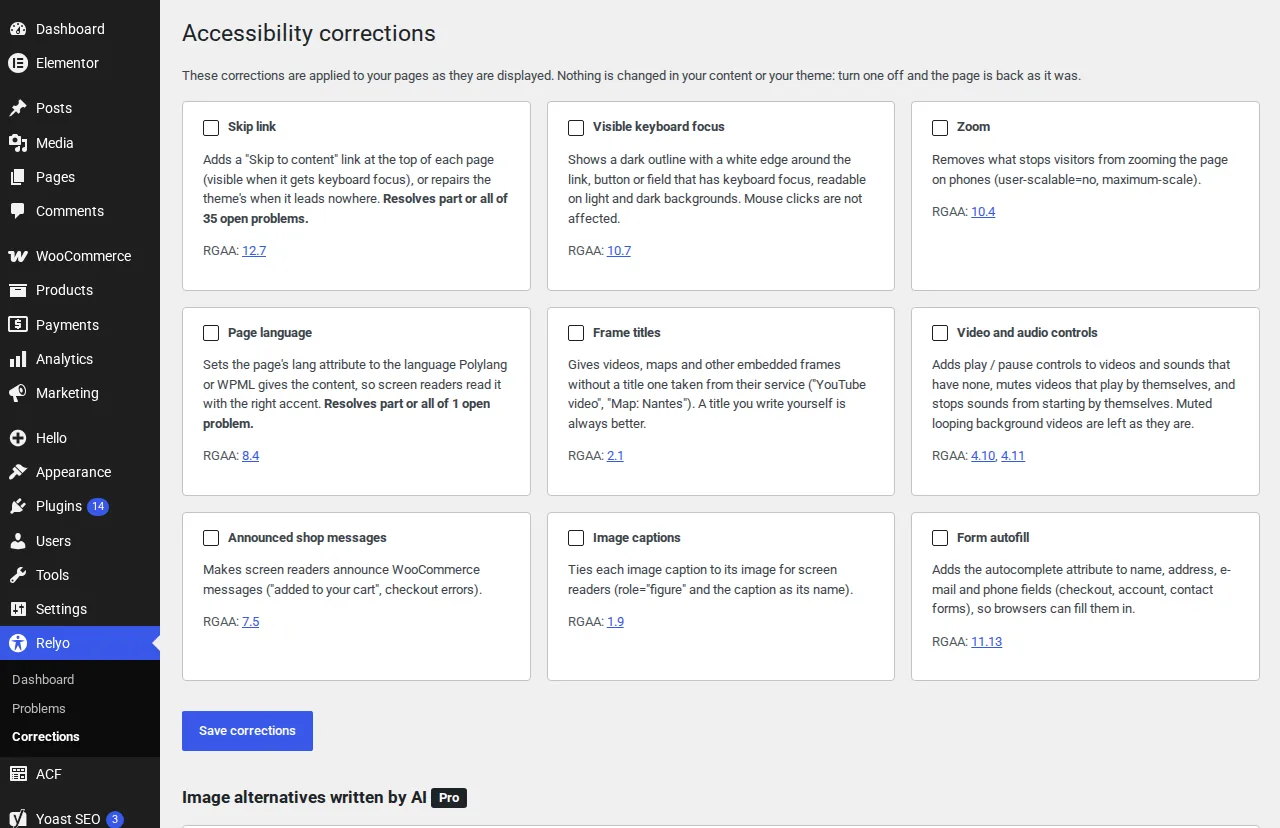
Task: Open the Products box icon
Action: (18, 290)
